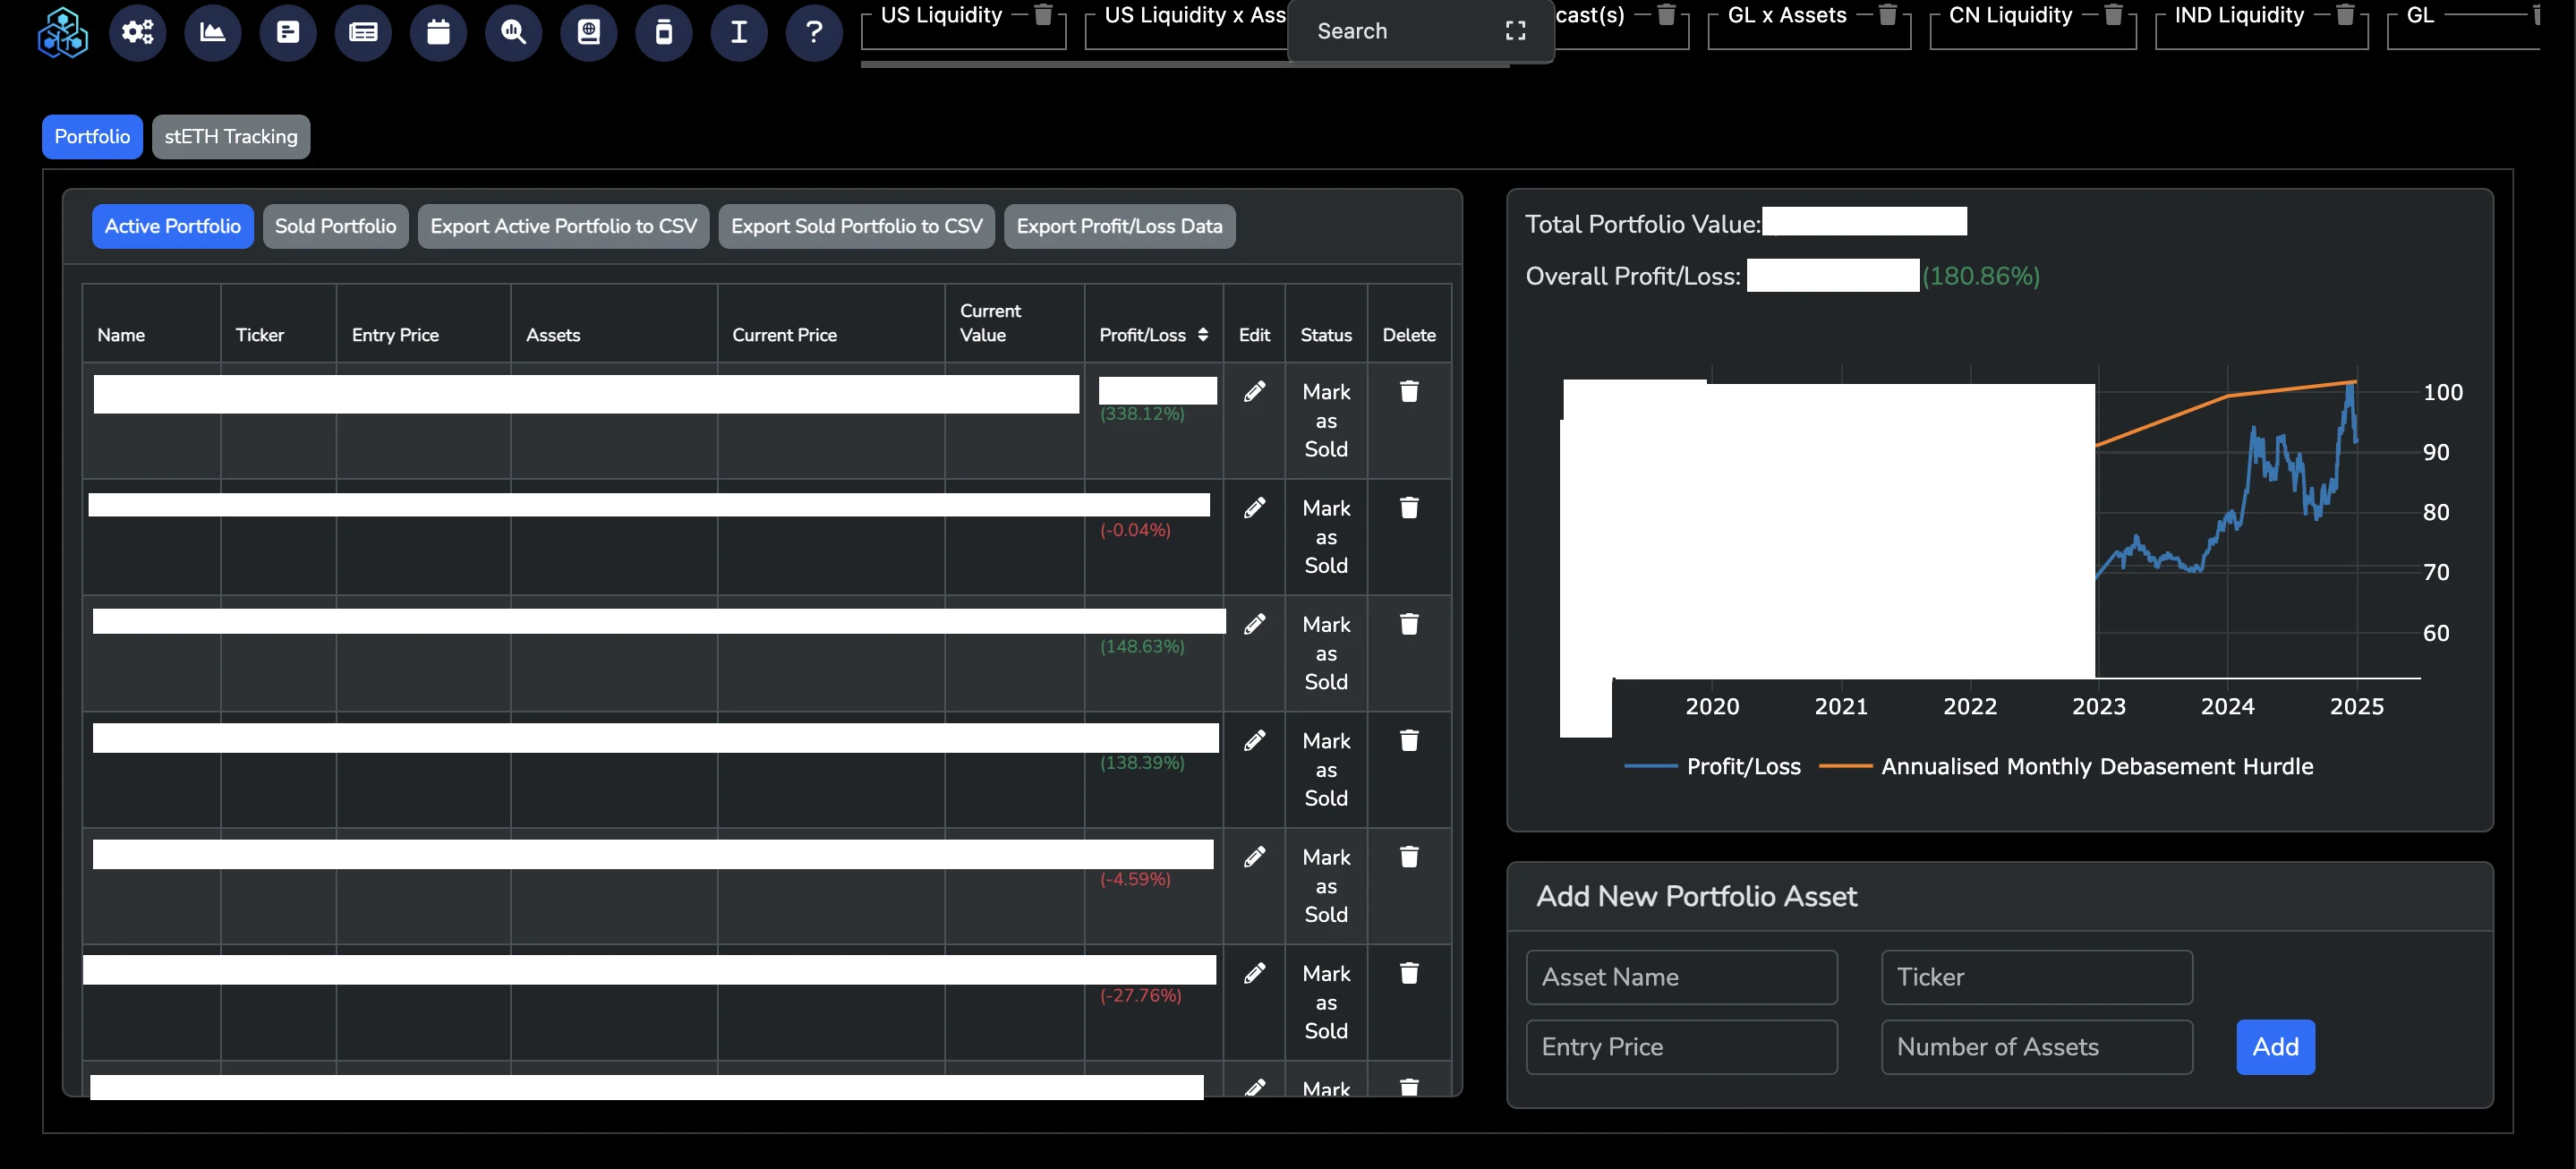Focus the Entry Price input field
The image size is (2576, 1169).
pyautogui.click(x=1681, y=1047)
